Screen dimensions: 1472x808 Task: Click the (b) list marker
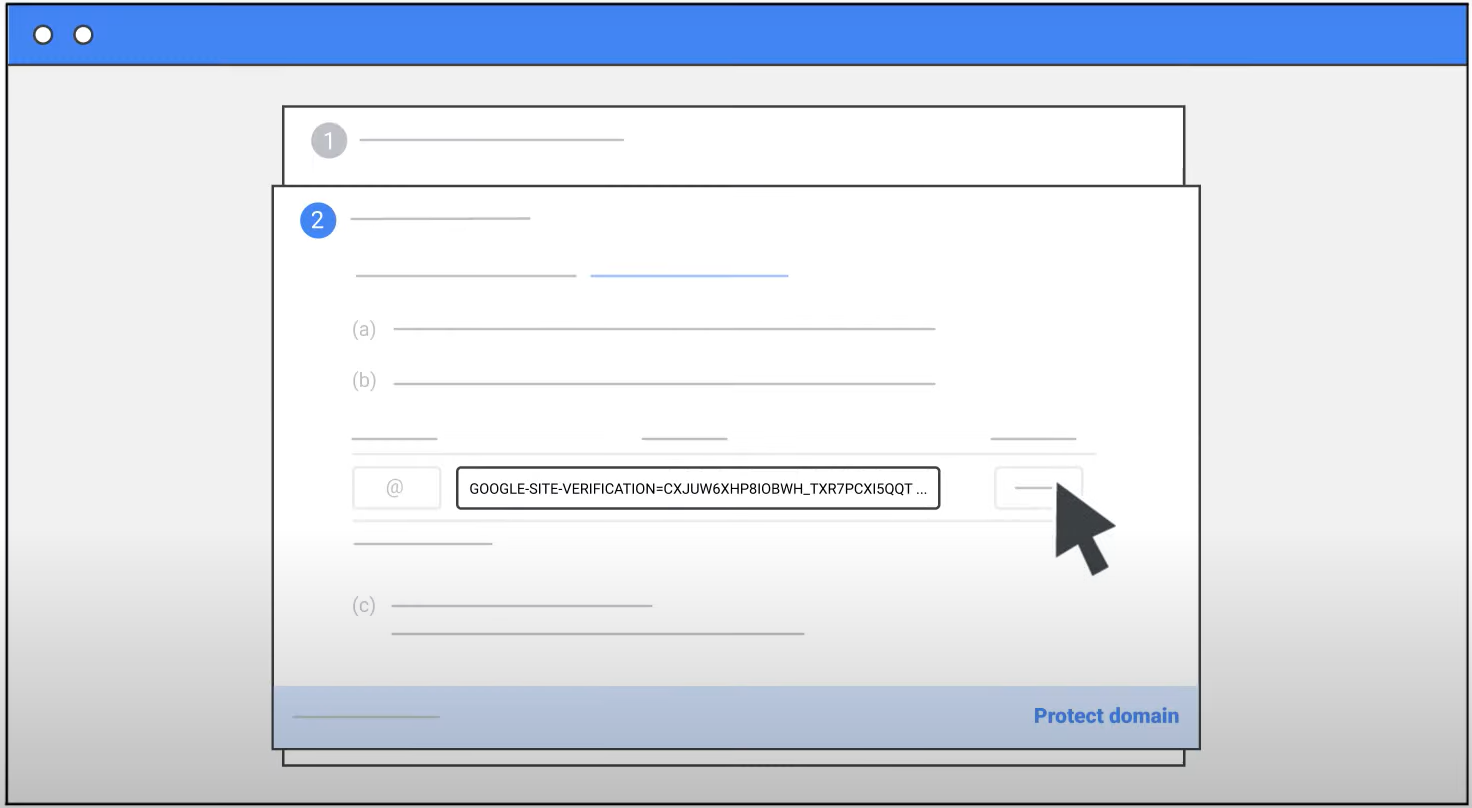click(x=364, y=380)
